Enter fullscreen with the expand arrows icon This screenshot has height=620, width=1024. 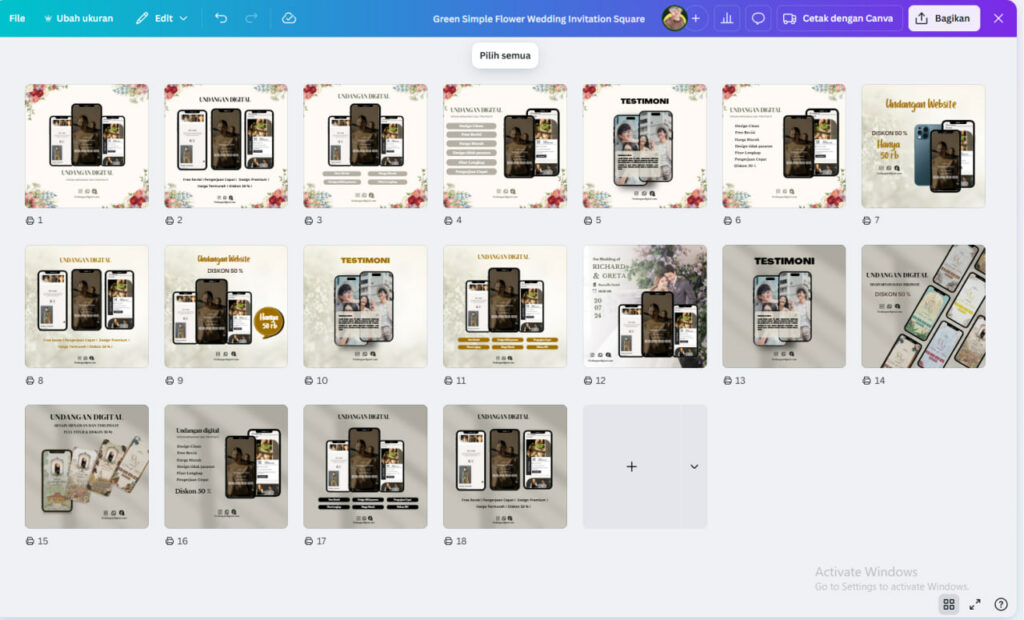[x=975, y=604]
